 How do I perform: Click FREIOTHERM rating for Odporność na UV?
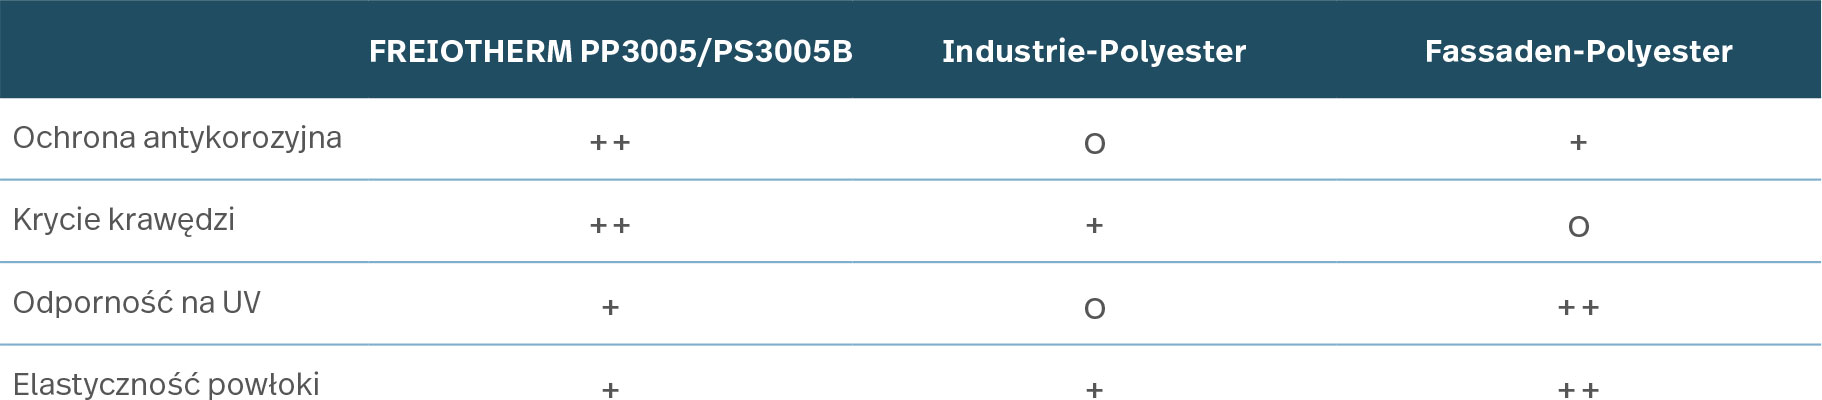(610, 308)
